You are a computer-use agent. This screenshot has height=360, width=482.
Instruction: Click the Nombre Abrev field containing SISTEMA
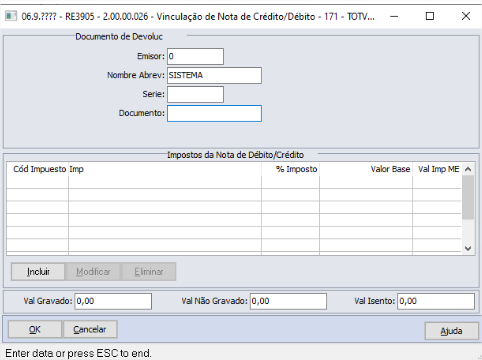(214, 75)
